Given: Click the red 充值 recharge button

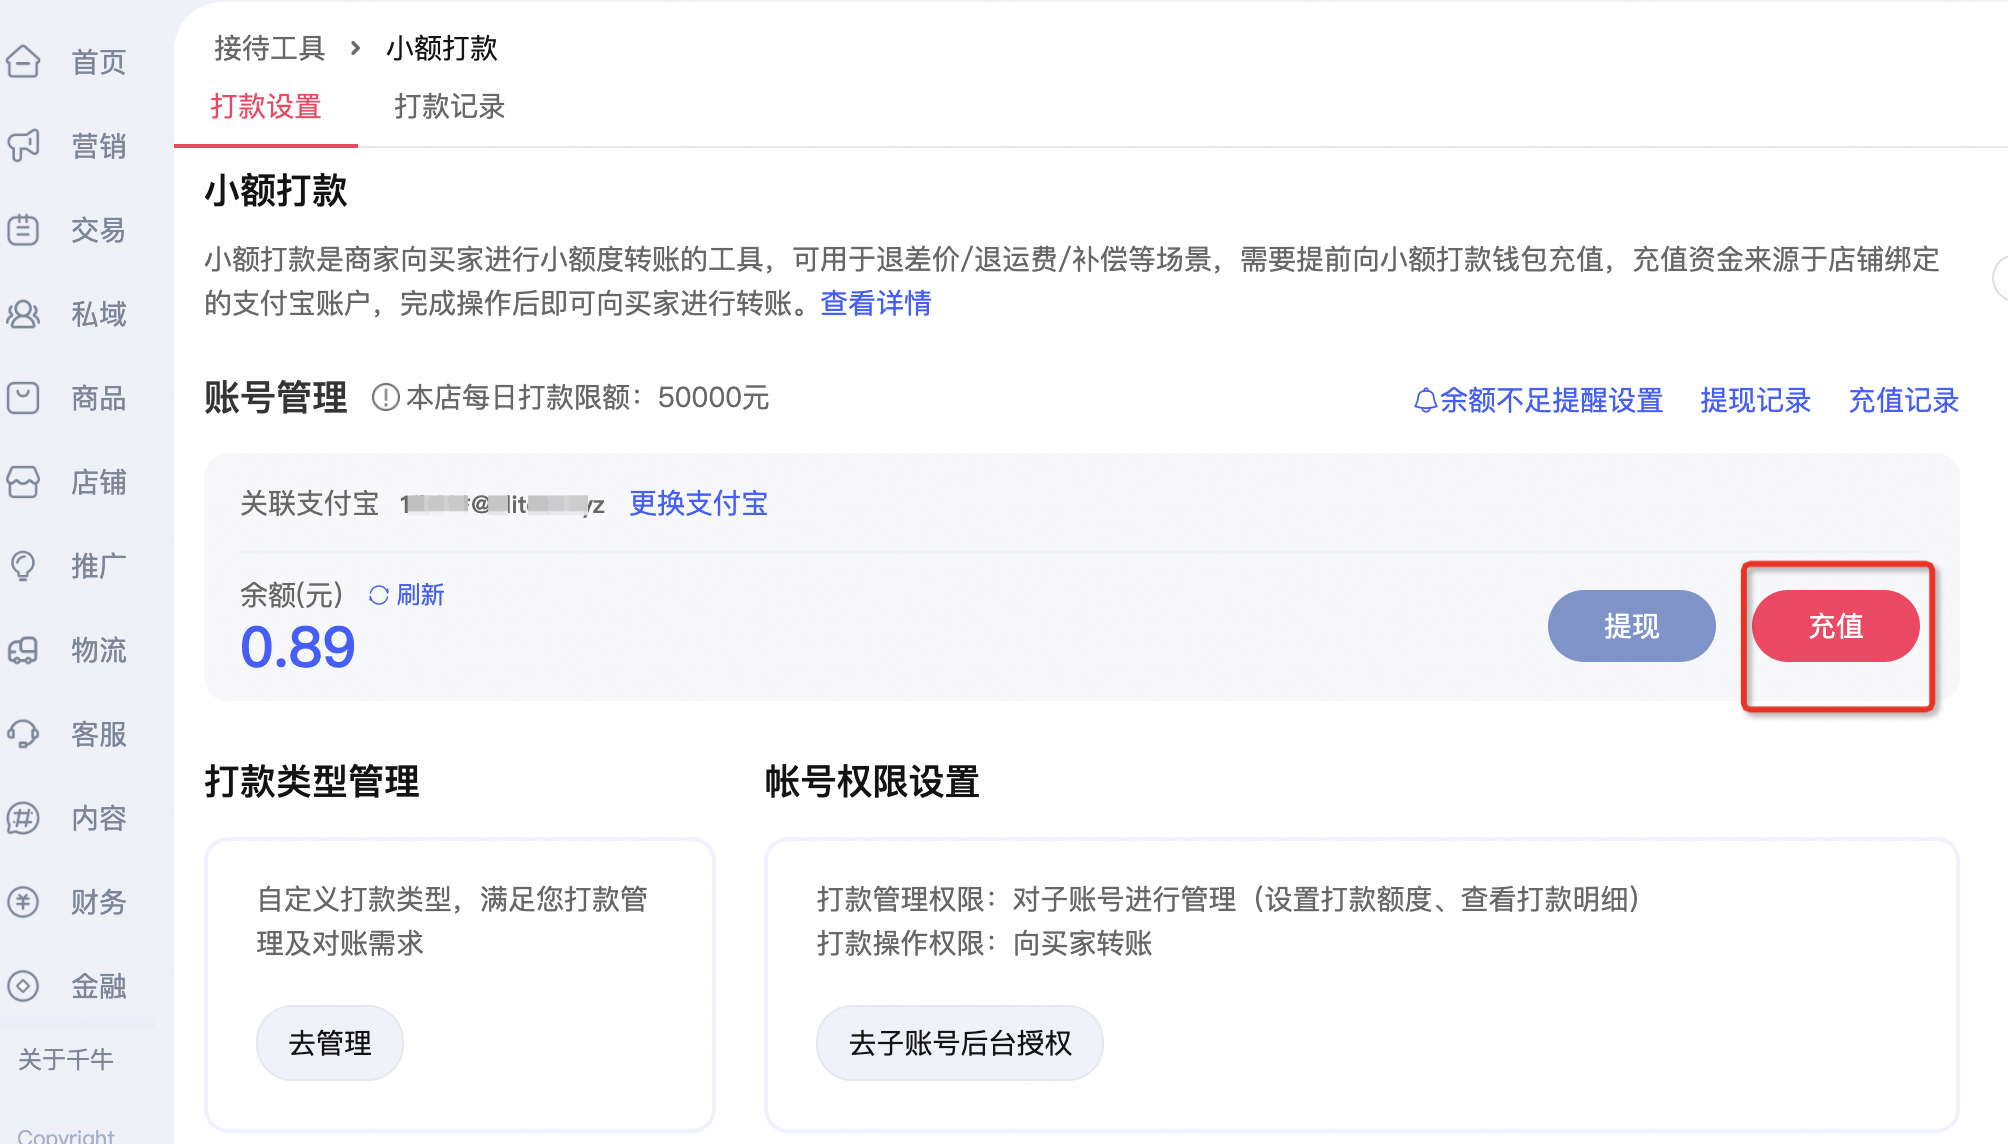Looking at the screenshot, I should coord(1836,626).
